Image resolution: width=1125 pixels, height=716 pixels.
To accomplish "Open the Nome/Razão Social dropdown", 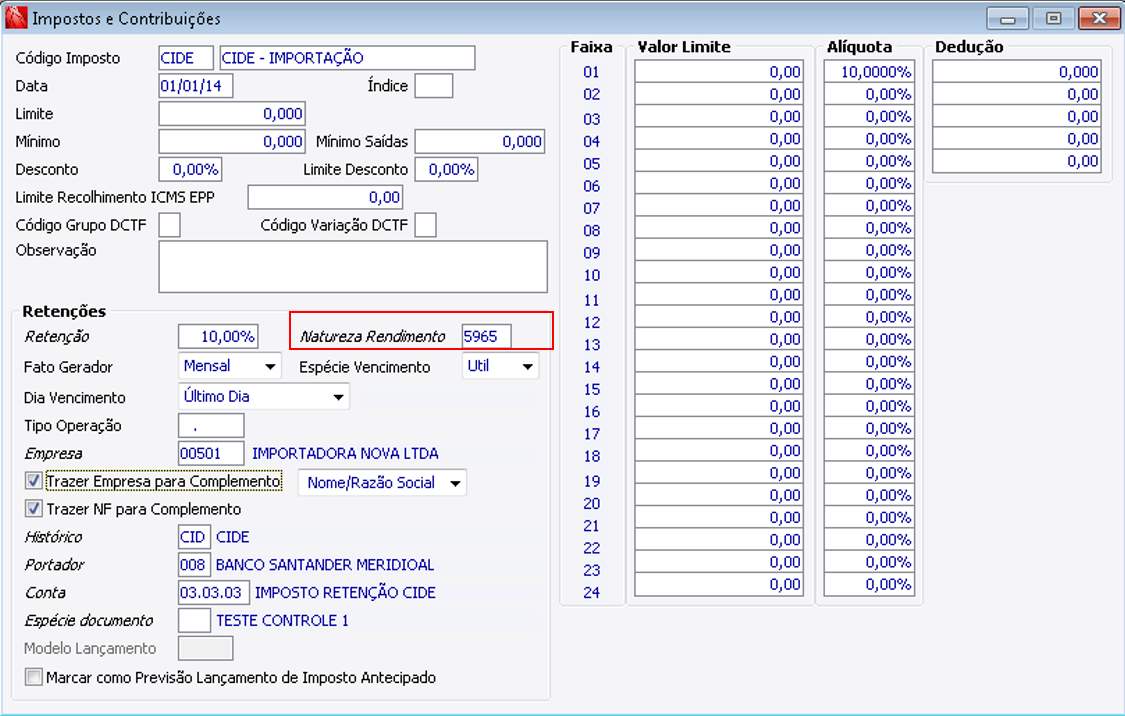I will pos(382,482).
